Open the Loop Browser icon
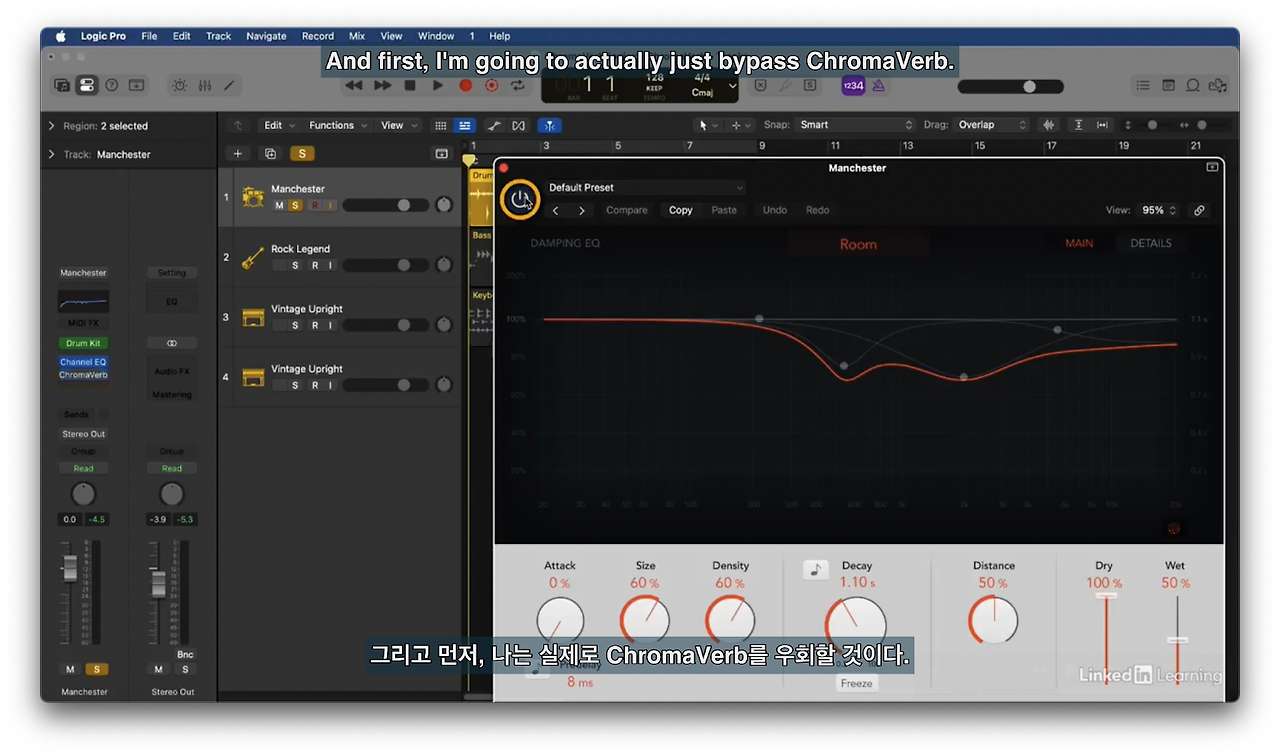The width and height of the screenshot is (1280, 756). (1192, 86)
